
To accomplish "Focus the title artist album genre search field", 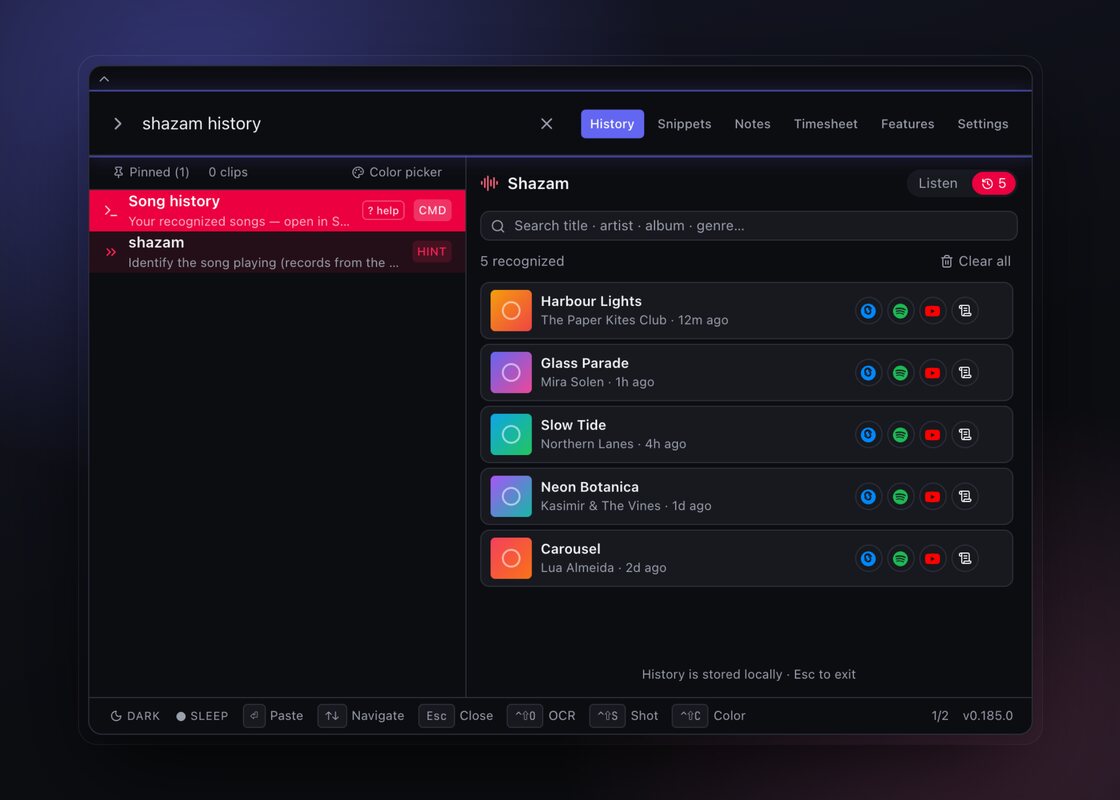I will point(749,226).
